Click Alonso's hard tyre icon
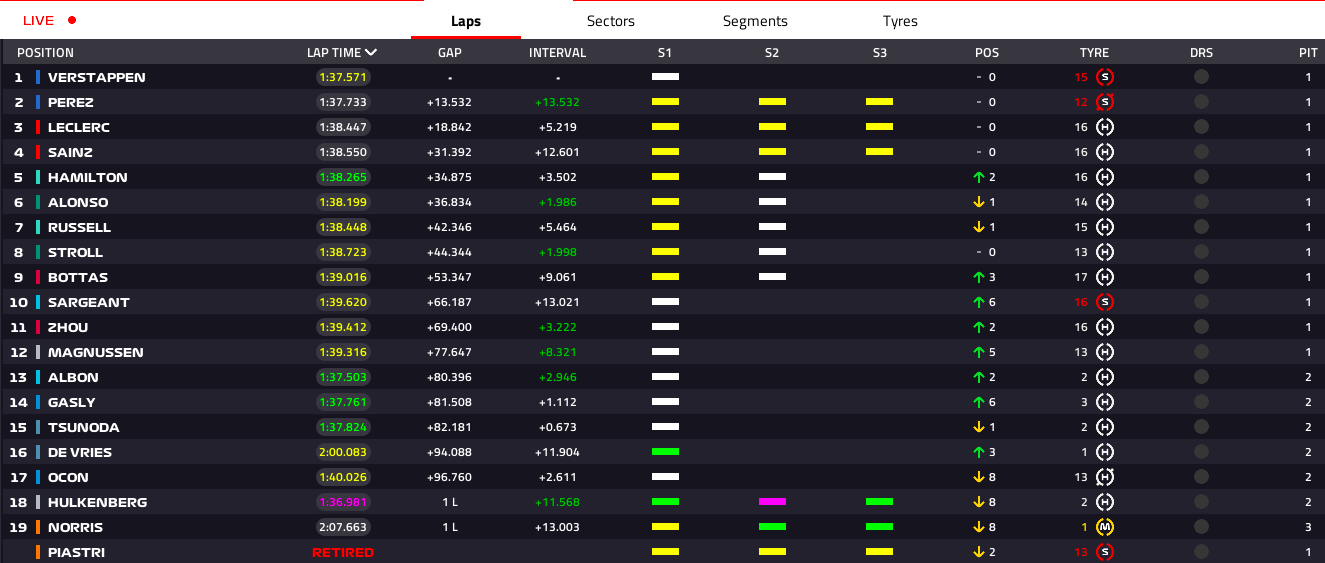Screen dimensions: 1325x563 click(1105, 202)
